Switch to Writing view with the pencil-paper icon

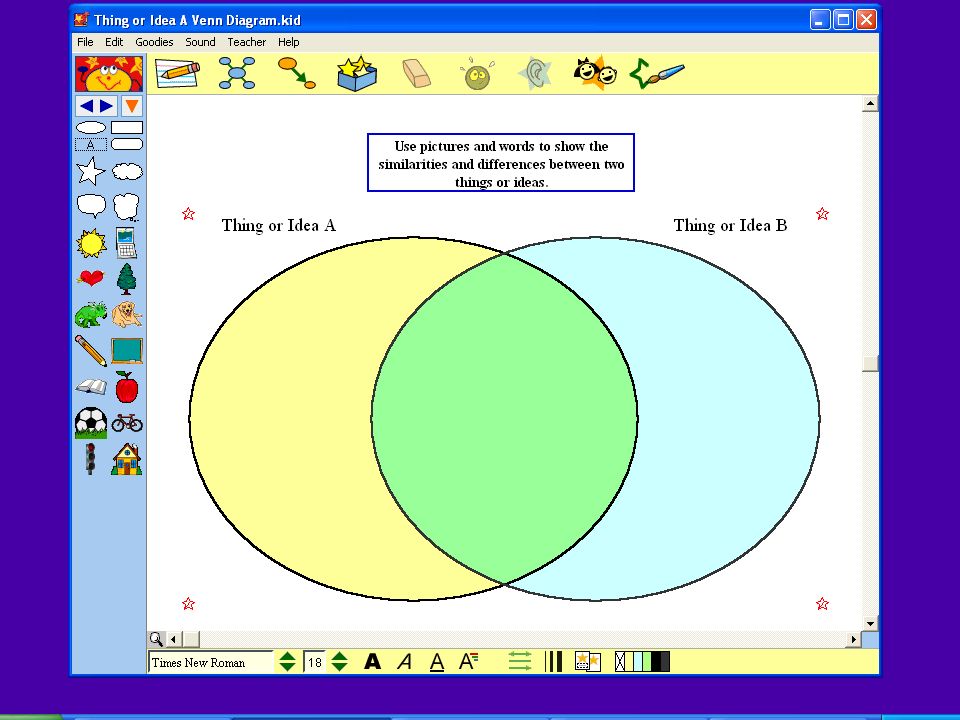point(178,74)
